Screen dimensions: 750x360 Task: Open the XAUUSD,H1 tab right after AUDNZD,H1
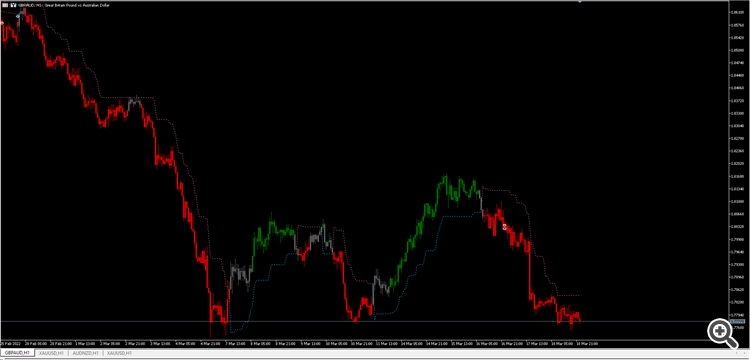tap(119, 353)
